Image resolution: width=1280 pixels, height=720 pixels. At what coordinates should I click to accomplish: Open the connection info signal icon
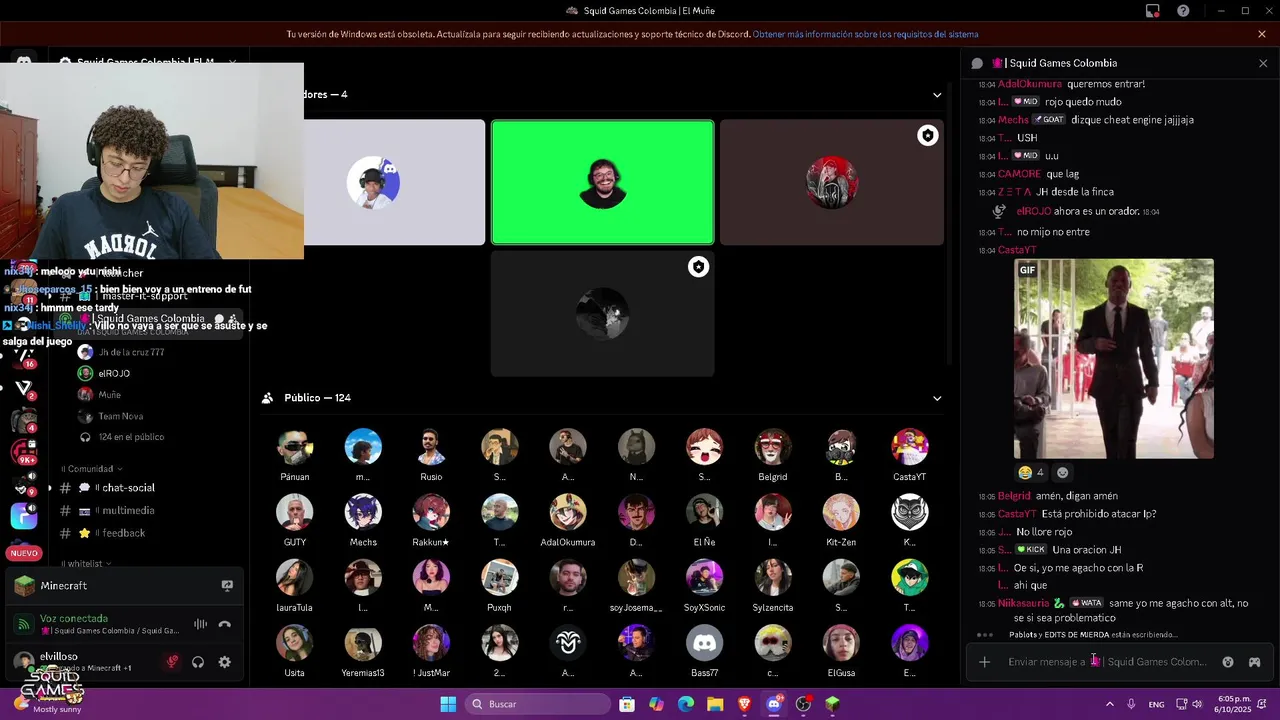coord(23,624)
